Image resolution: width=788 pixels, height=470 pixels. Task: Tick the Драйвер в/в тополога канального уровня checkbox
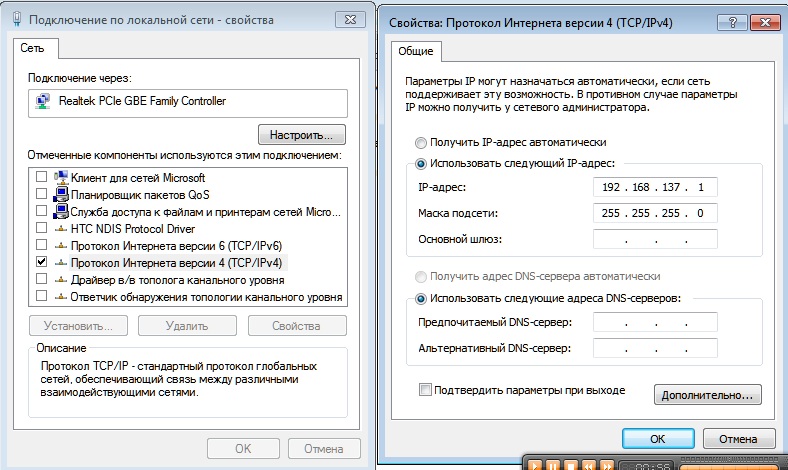point(41,279)
